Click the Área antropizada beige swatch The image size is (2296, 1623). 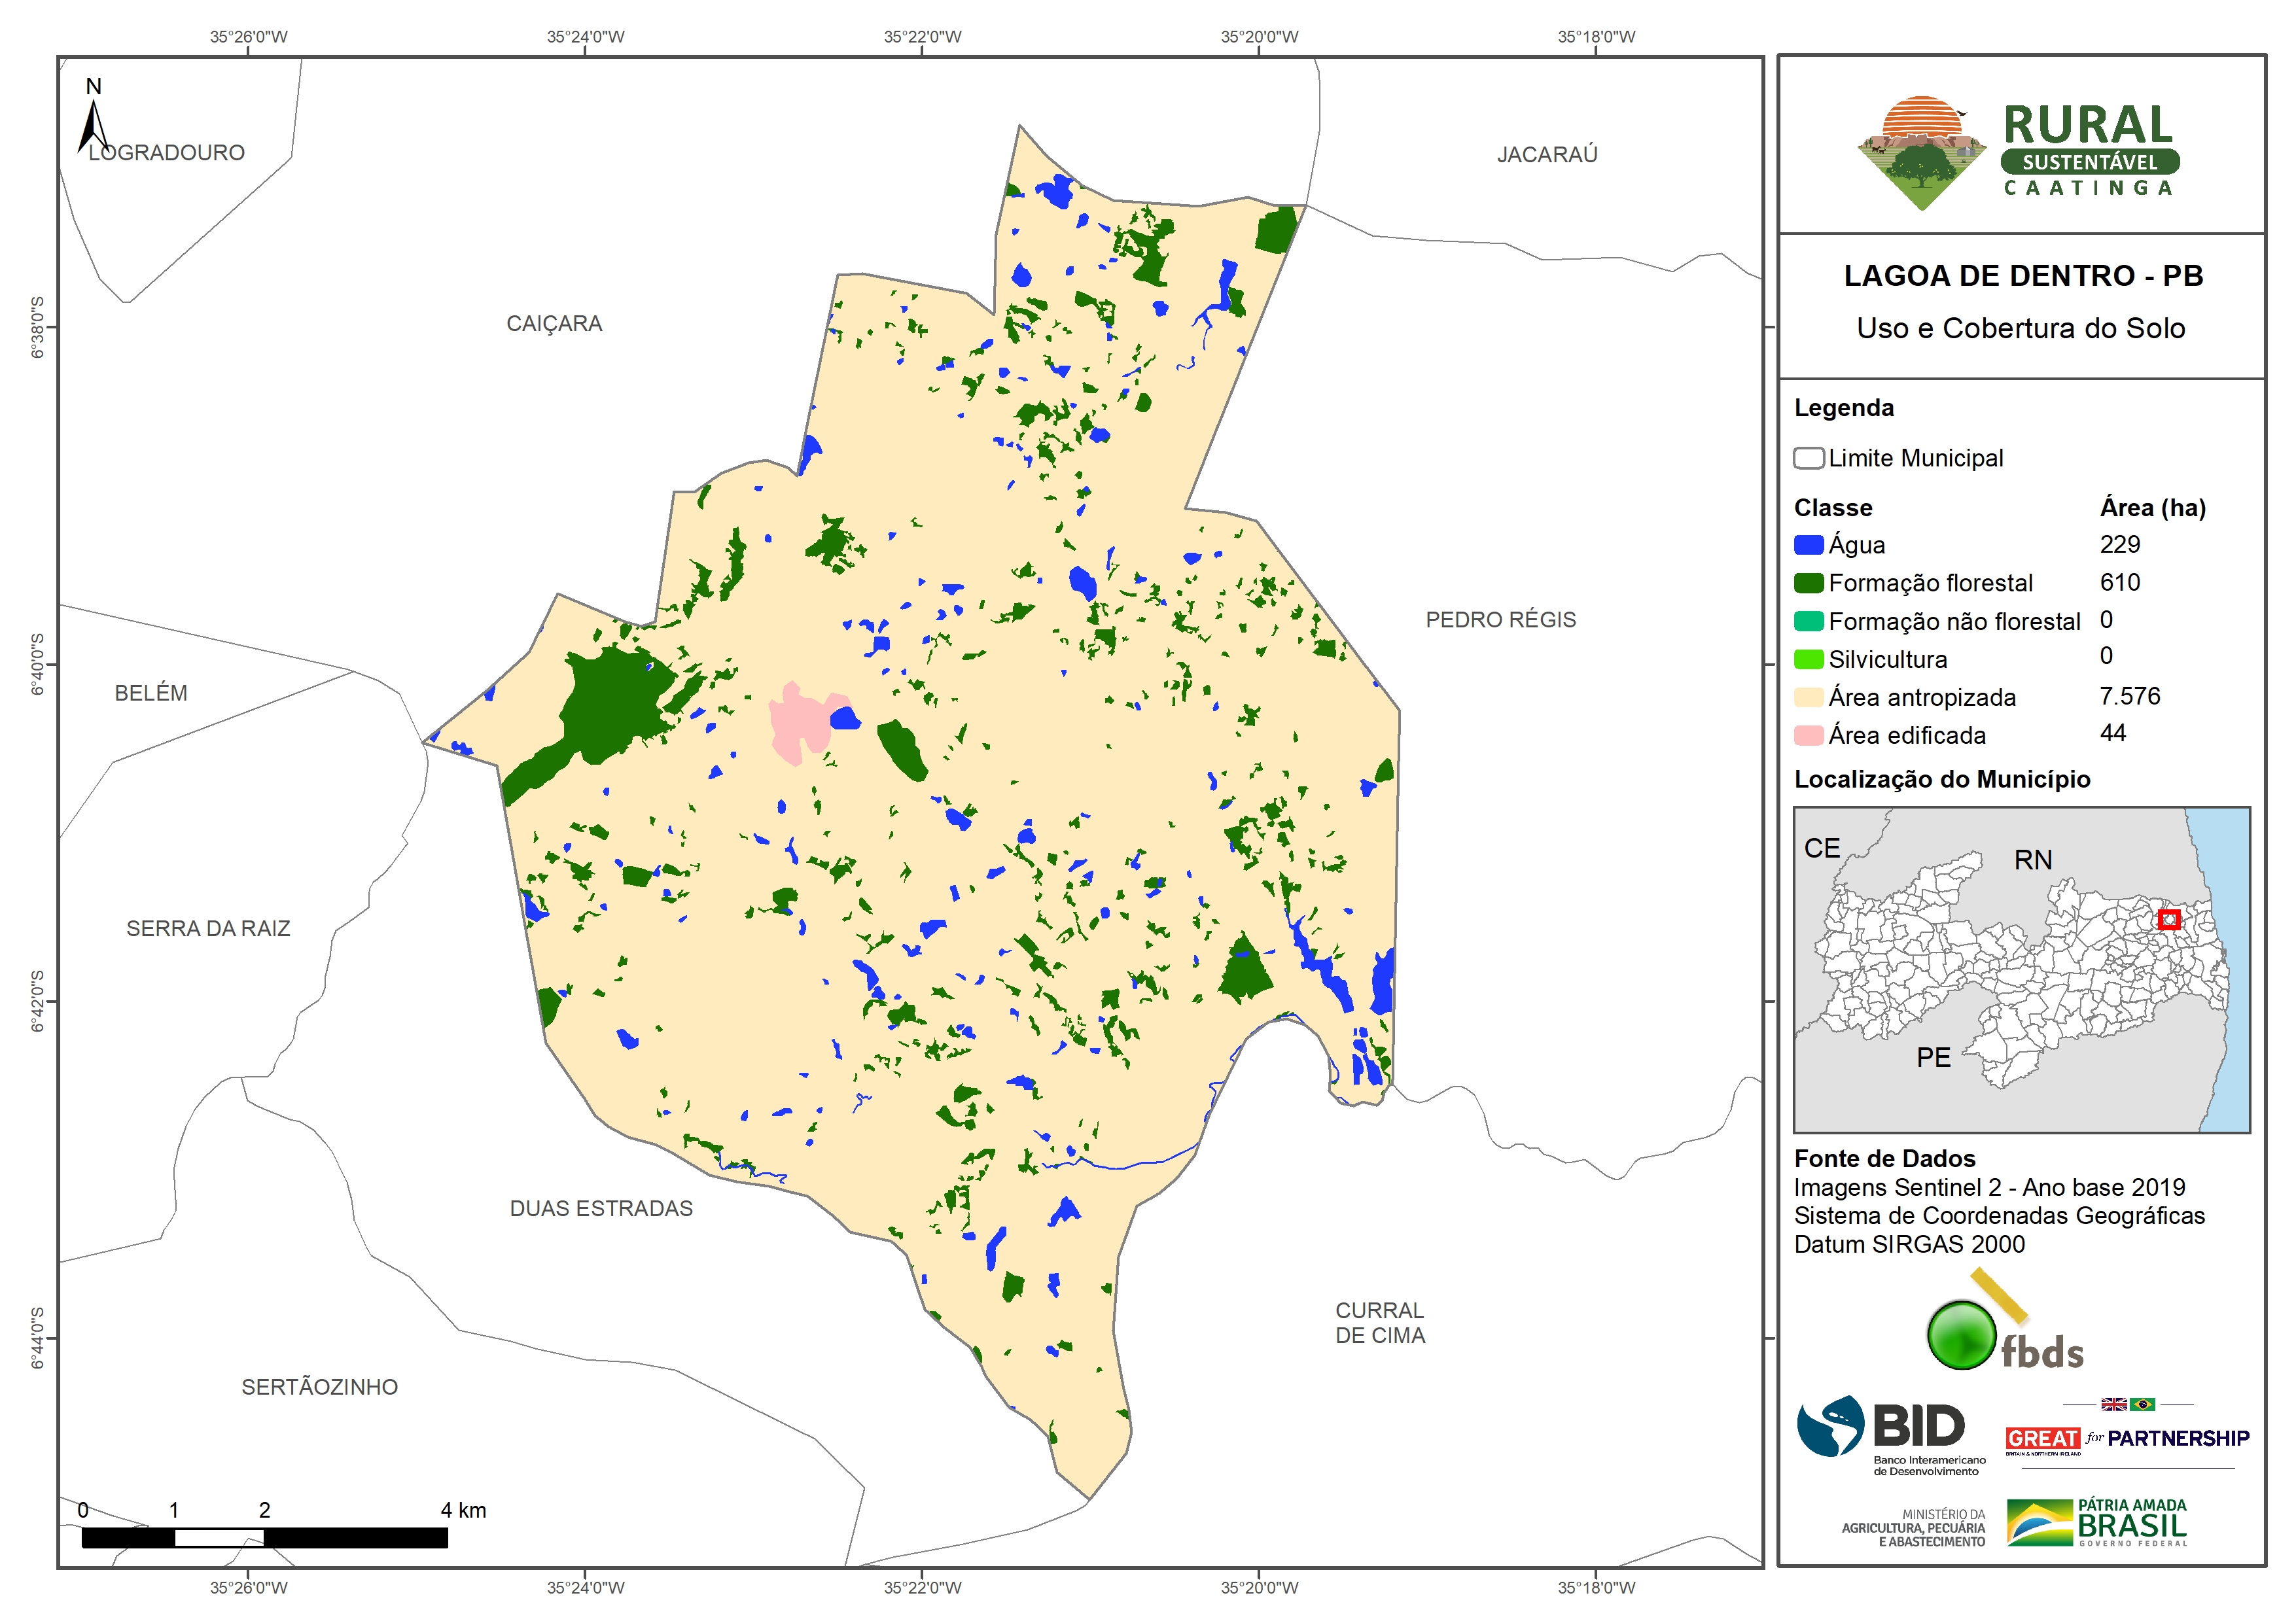pos(1808,697)
